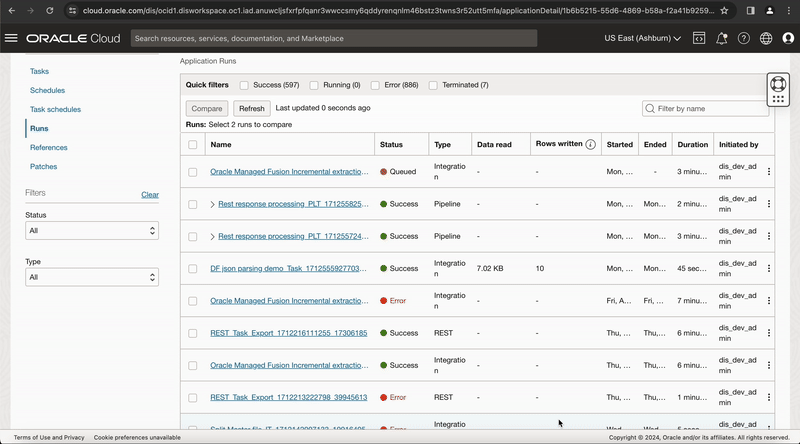Image resolution: width=800 pixels, height=444 pixels.
Task: Open the Status filter dropdown
Action: click(92, 231)
